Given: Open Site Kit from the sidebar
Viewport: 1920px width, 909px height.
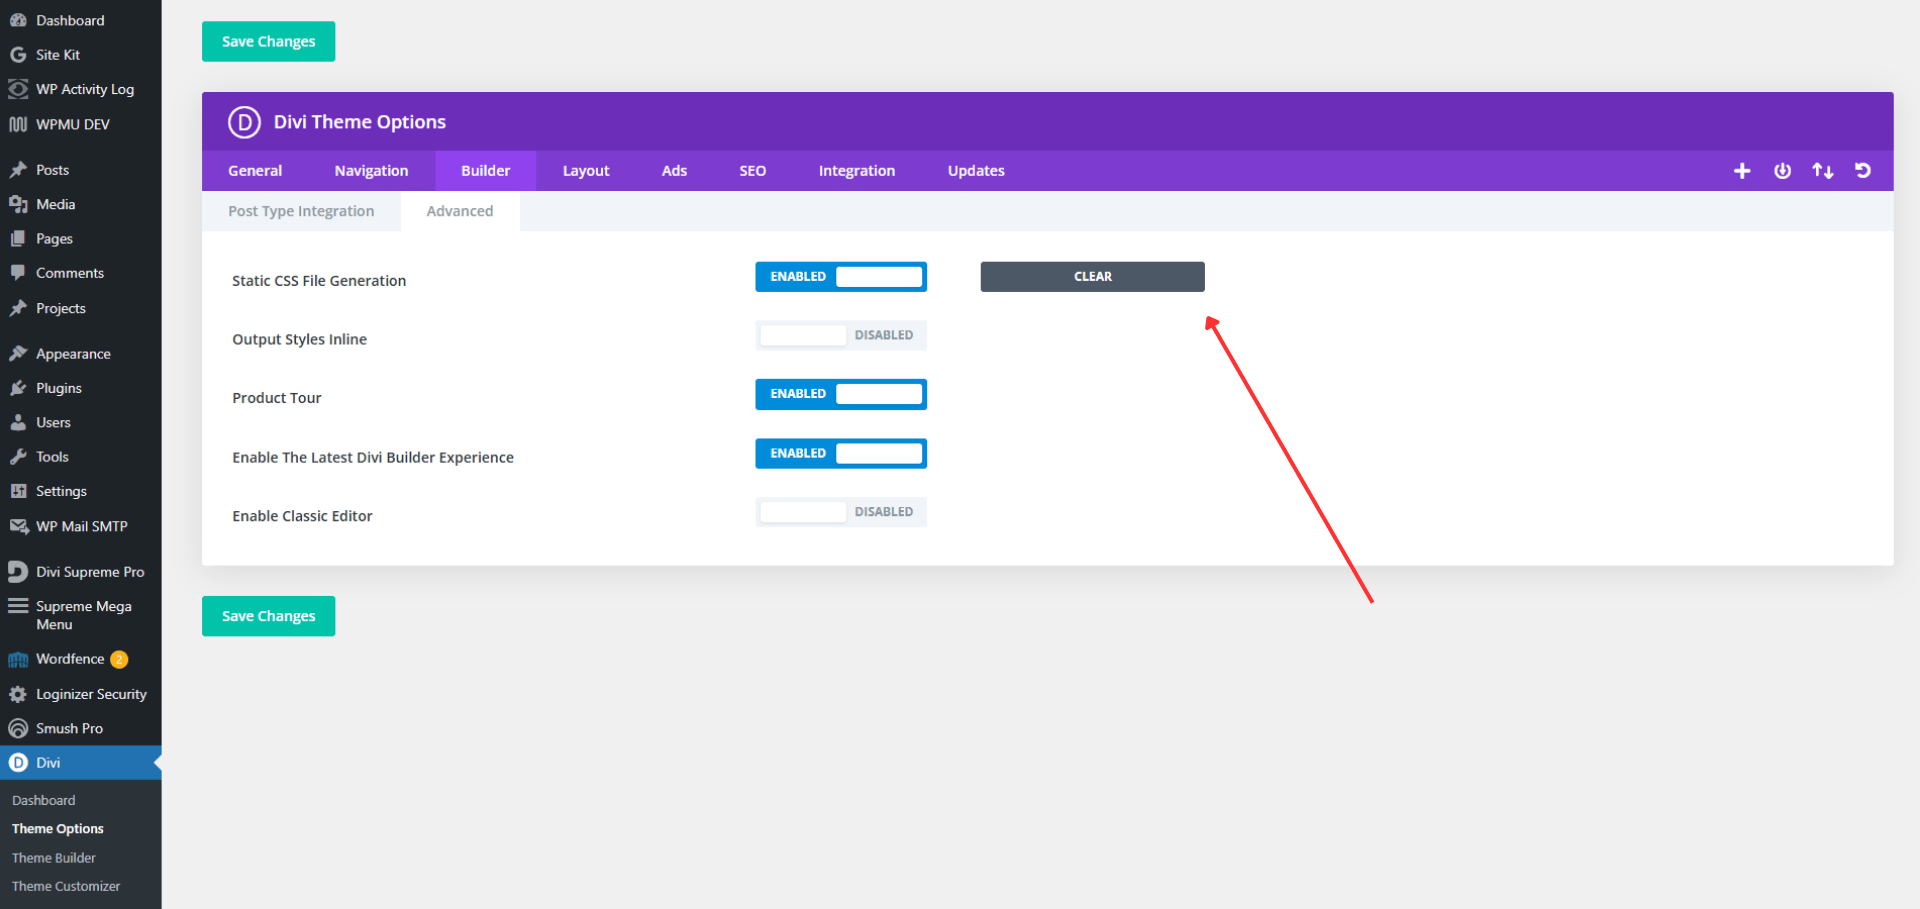Looking at the screenshot, I should click(57, 55).
